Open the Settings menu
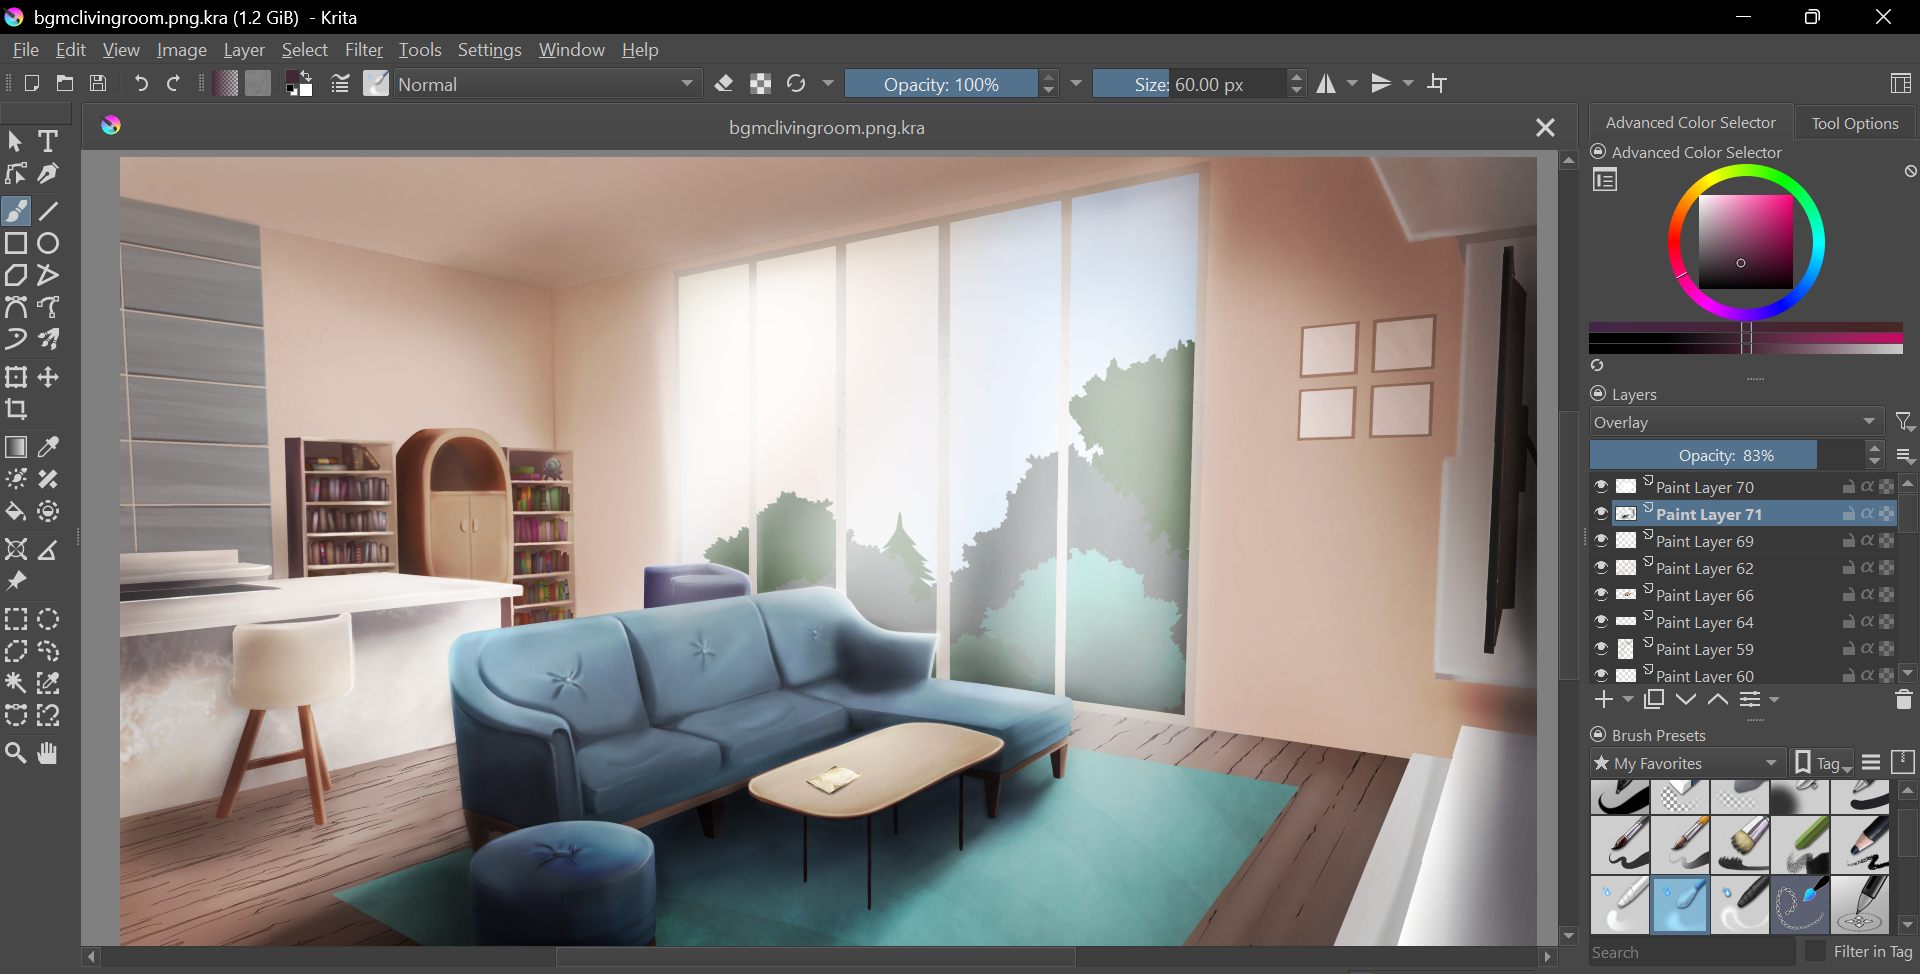 pyautogui.click(x=489, y=50)
